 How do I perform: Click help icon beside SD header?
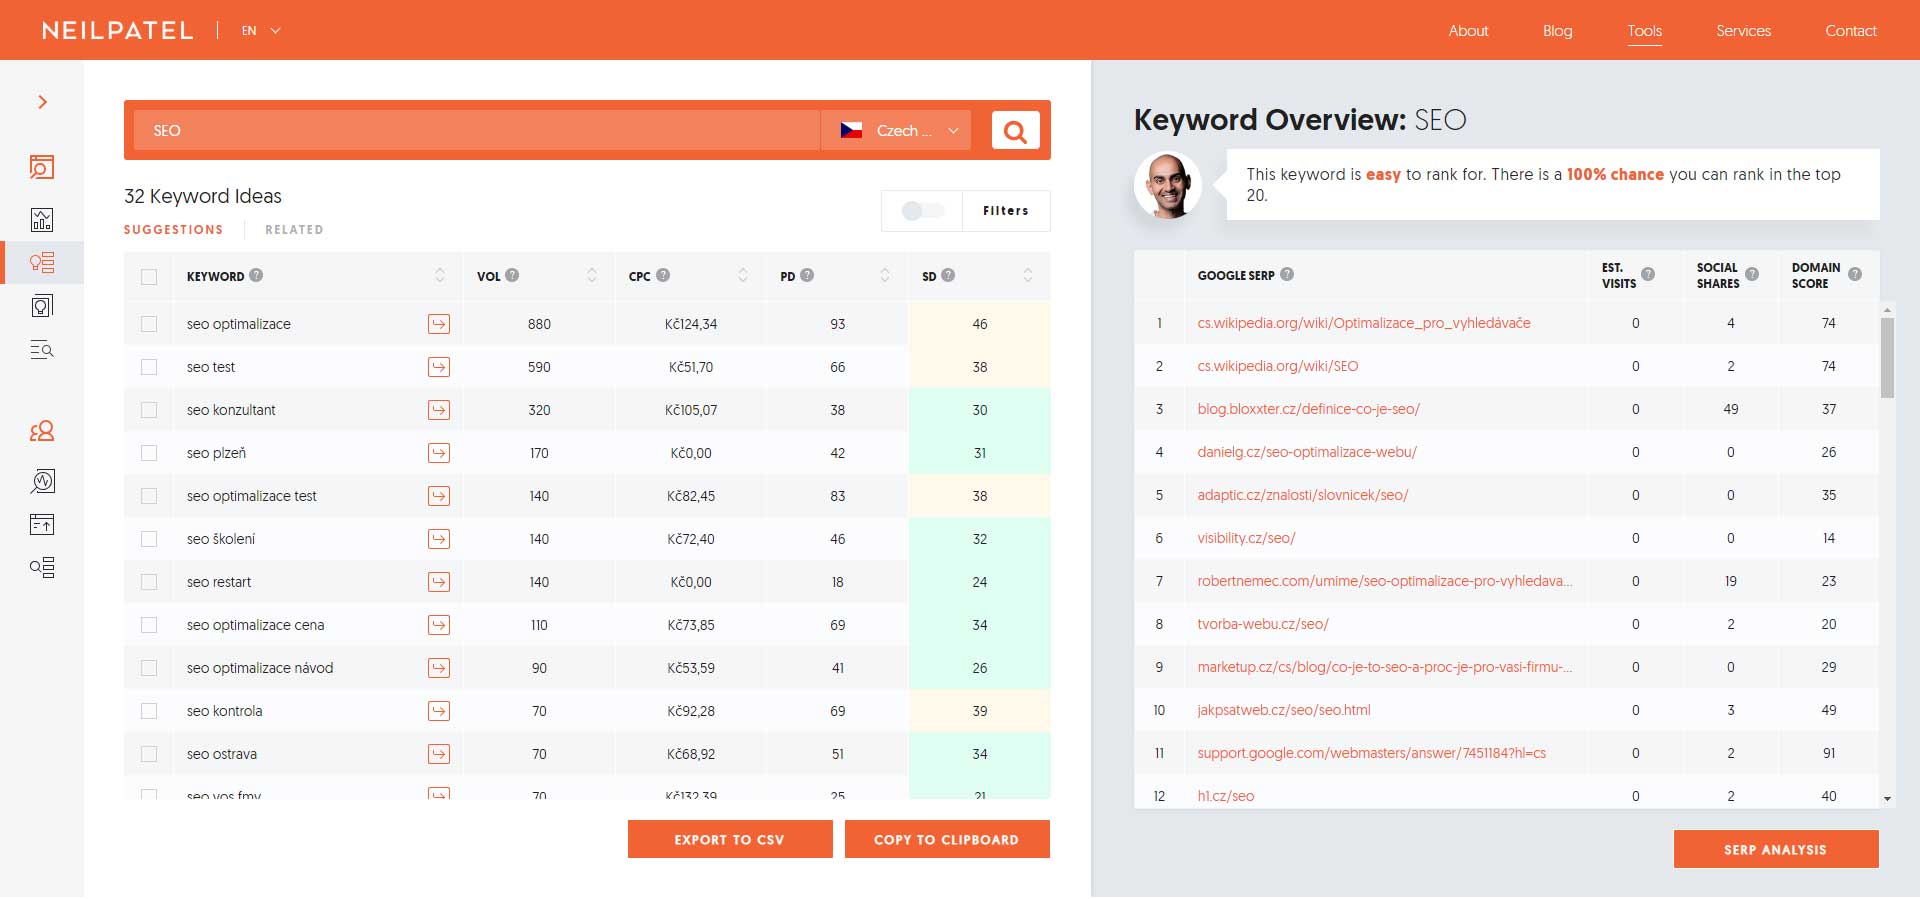(x=948, y=275)
